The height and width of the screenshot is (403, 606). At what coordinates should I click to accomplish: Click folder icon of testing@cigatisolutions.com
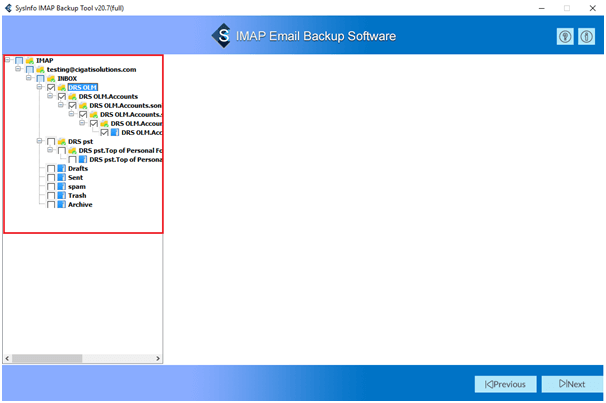pyautogui.click(x=40, y=70)
